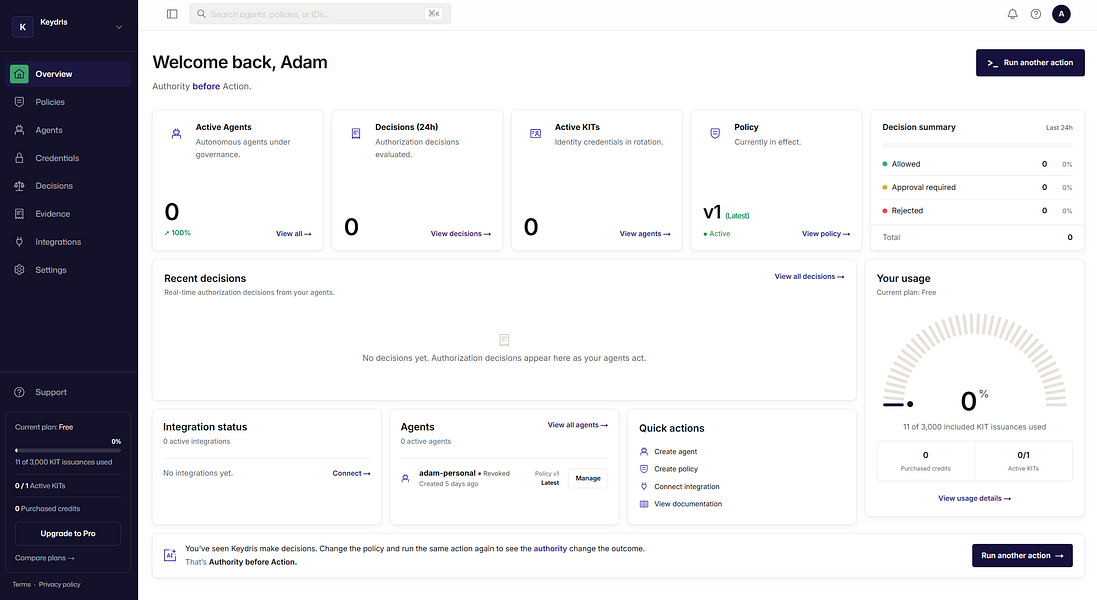Click the top Run another action button
1097x600 pixels.
pyautogui.click(x=1030, y=63)
